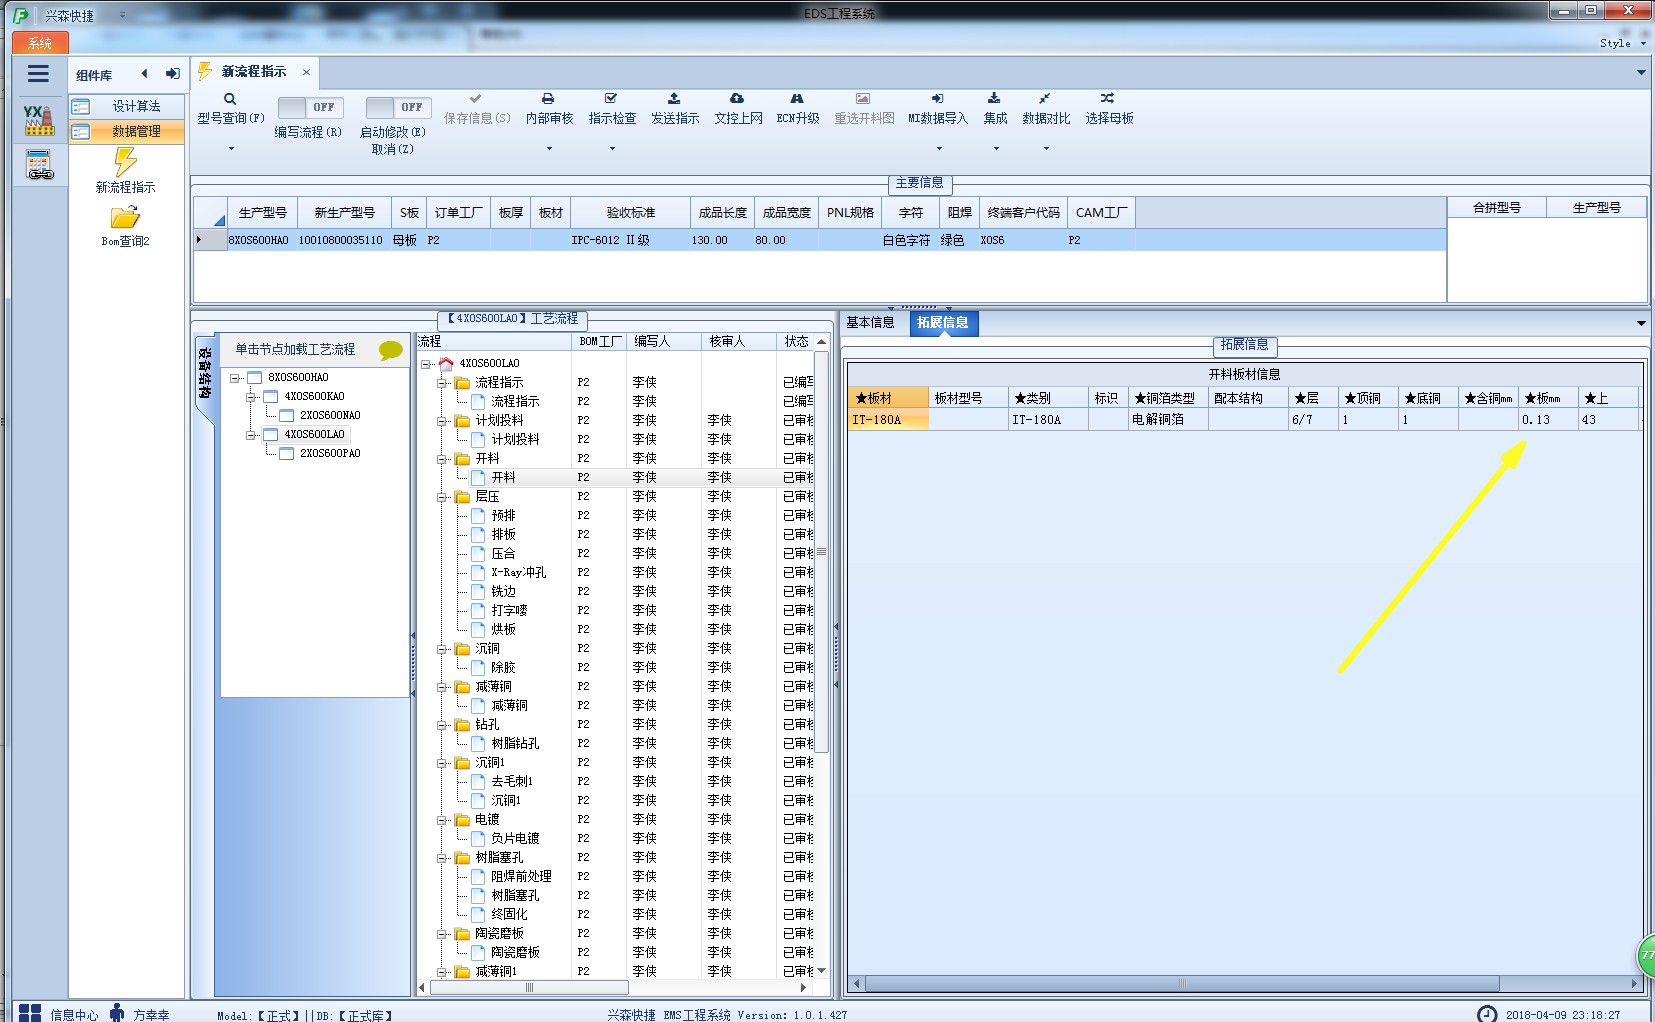This screenshot has height=1022, width=1655.
Task: Click the 选择母板 shuffle icon
Action: (x=1107, y=99)
